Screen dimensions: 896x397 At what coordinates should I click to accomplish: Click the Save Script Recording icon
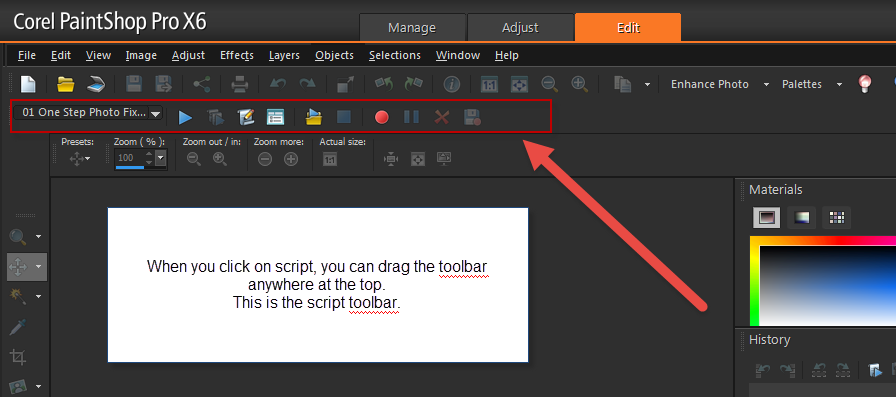point(472,118)
